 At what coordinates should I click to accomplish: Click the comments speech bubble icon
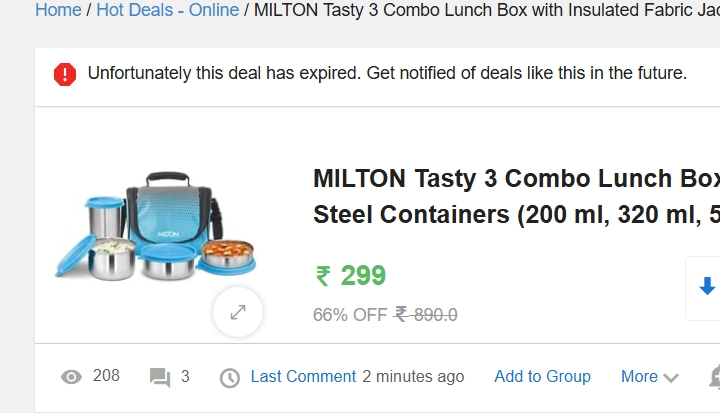pyautogui.click(x=160, y=377)
